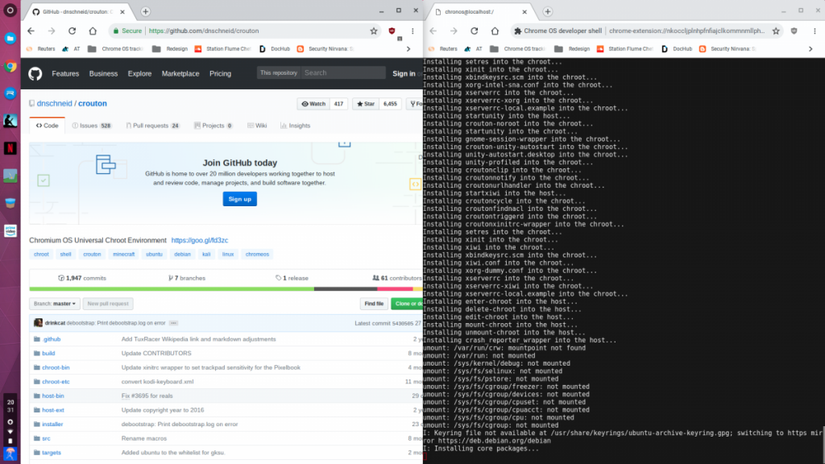Click the red shield extension icon in left window
This screenshot has height=464, width=825.
coord(392,31)
